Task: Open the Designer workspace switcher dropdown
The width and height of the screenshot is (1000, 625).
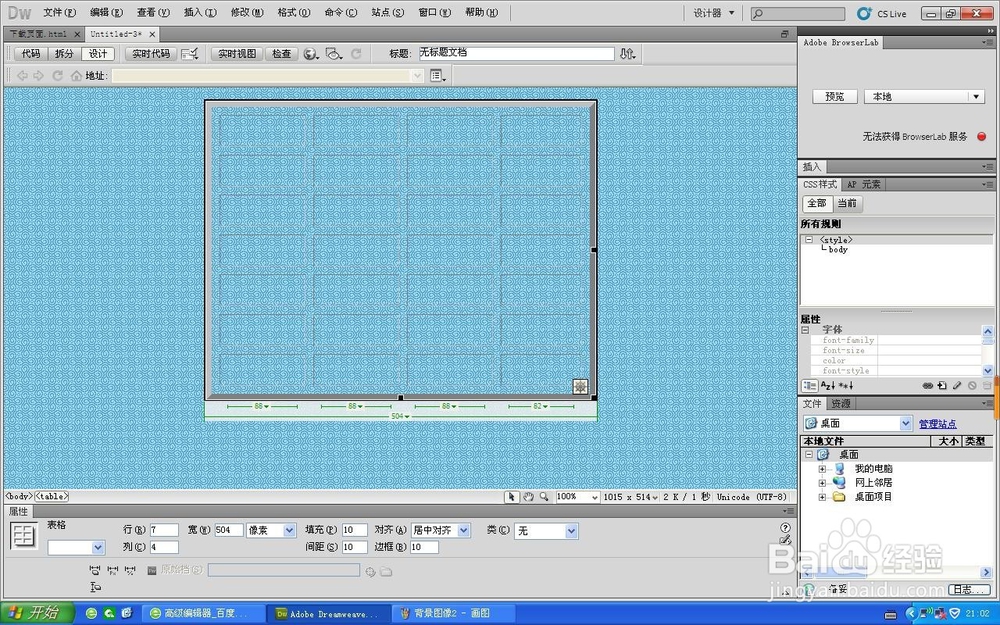Action: pyautogui.click(x=714, y=13)
